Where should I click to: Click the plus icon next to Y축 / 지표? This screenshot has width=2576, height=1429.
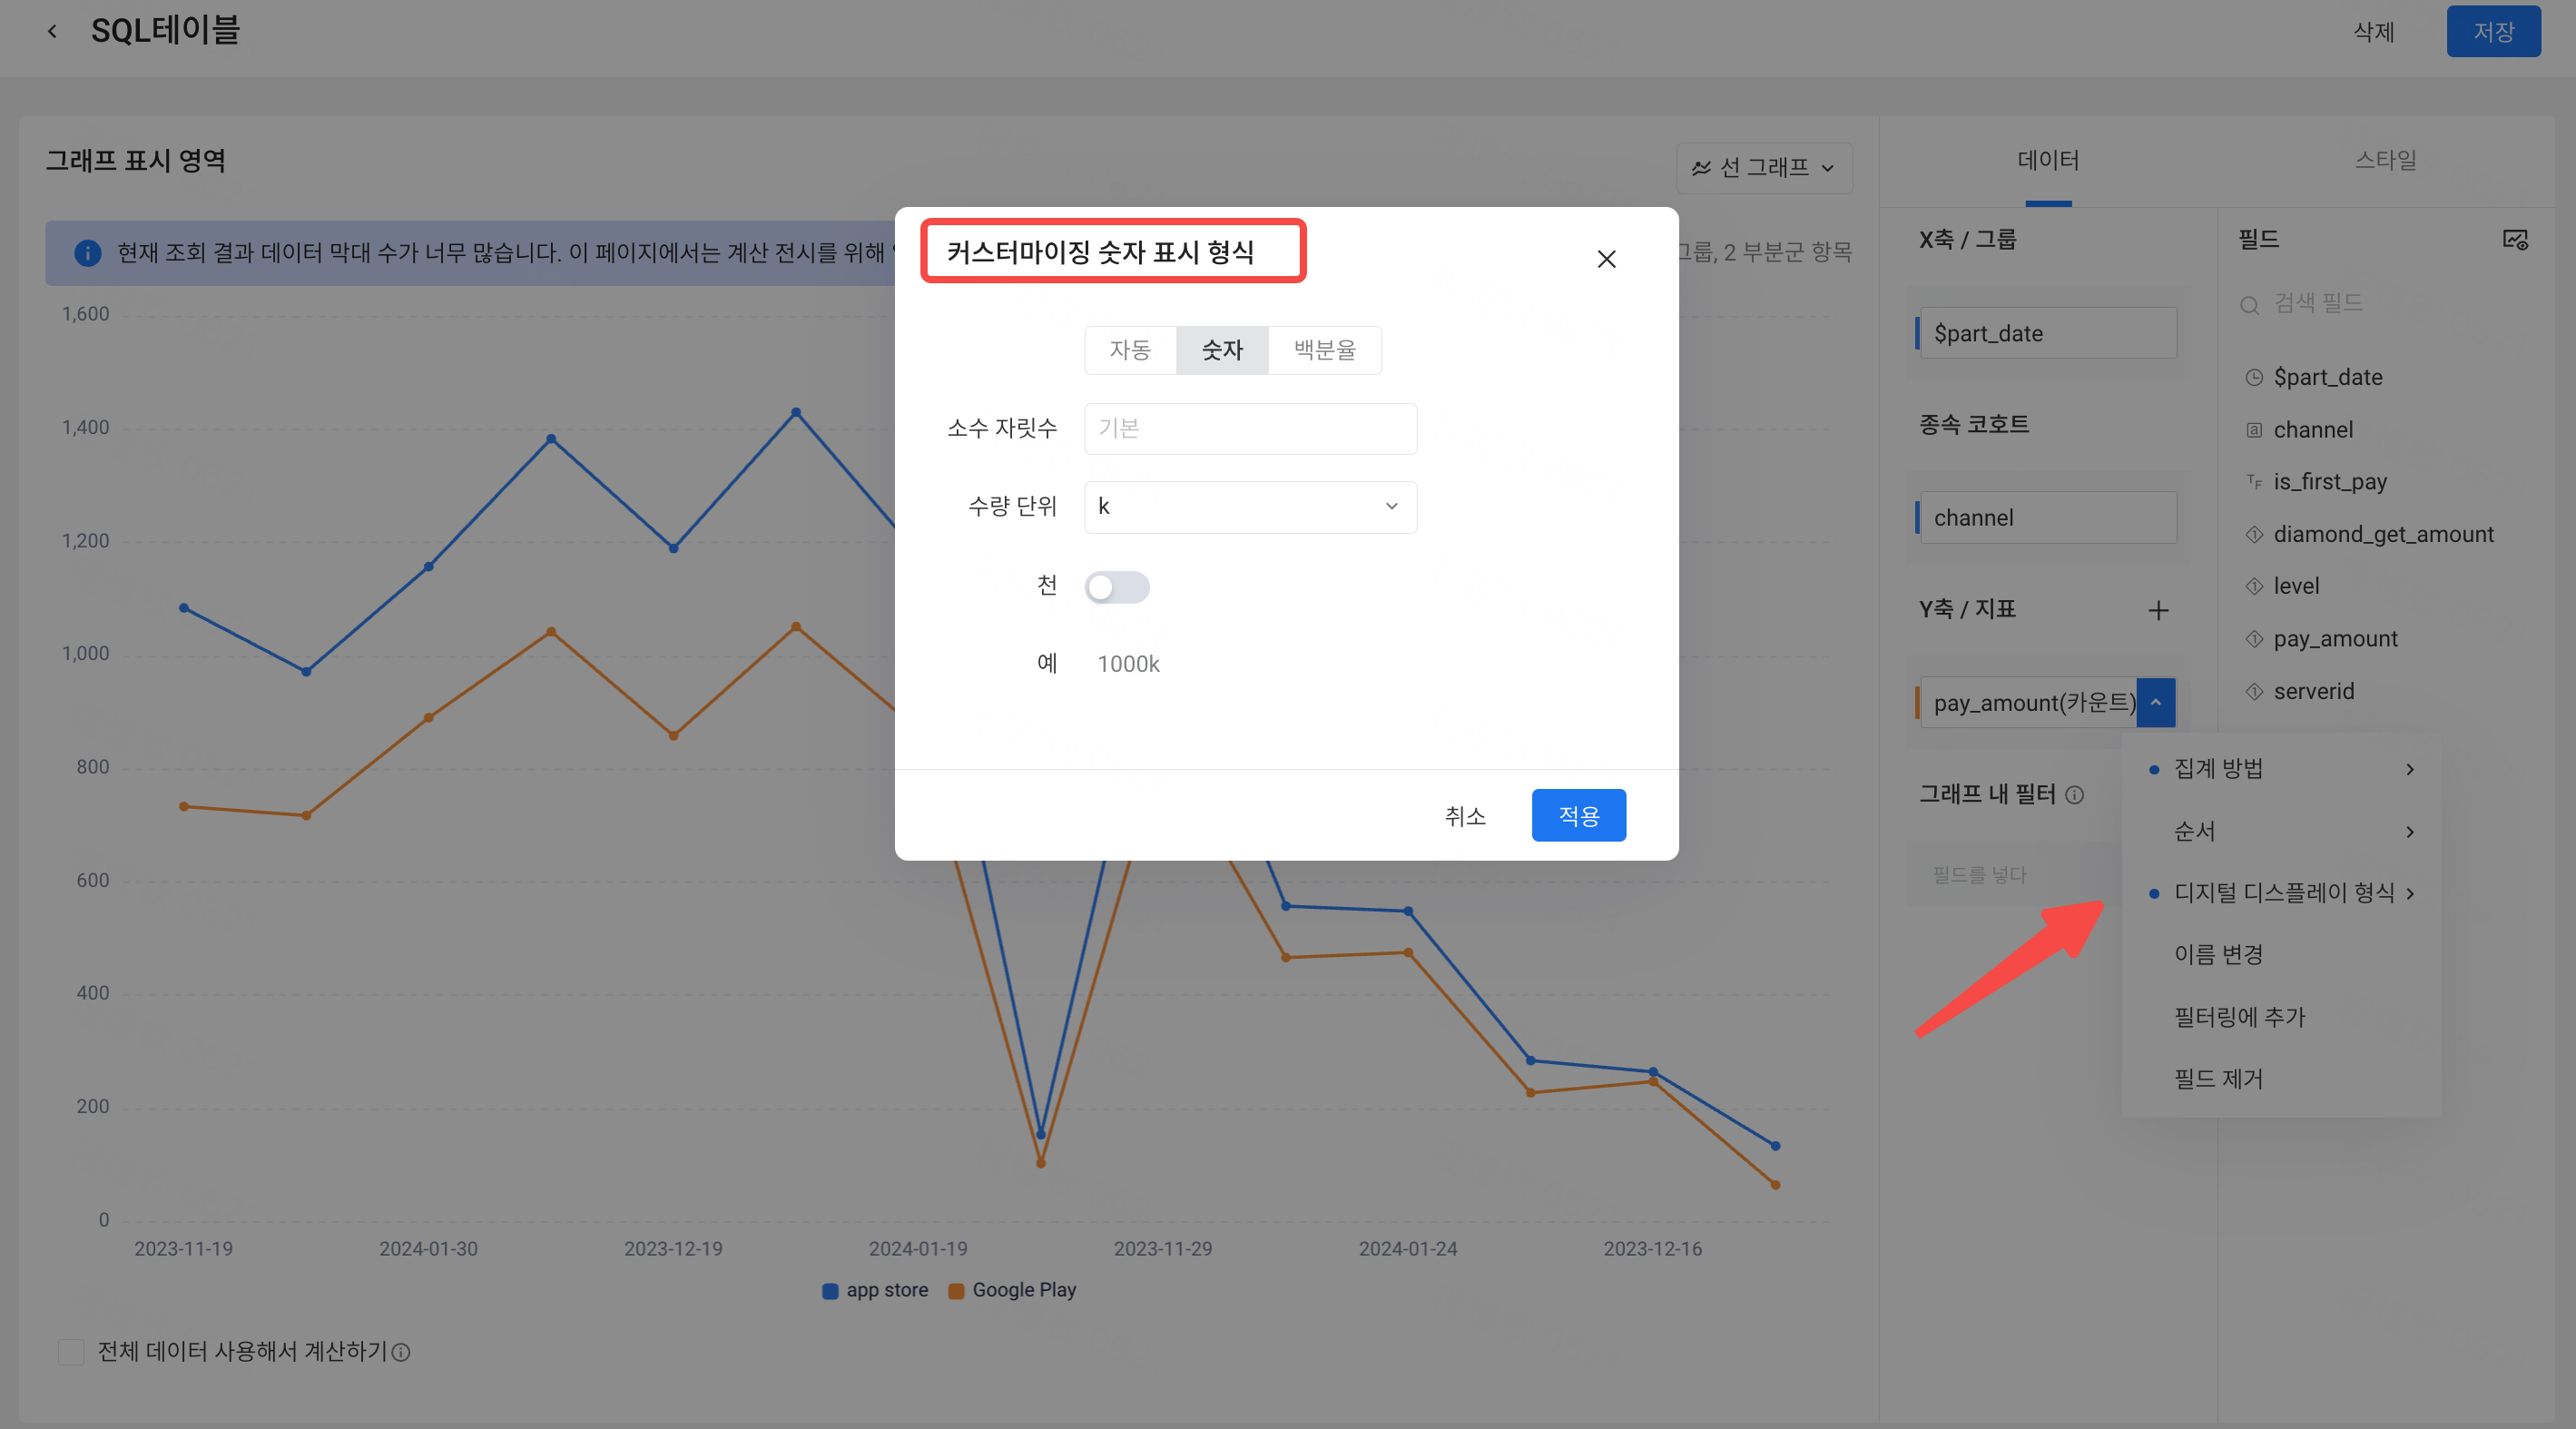coord(2158,610)
